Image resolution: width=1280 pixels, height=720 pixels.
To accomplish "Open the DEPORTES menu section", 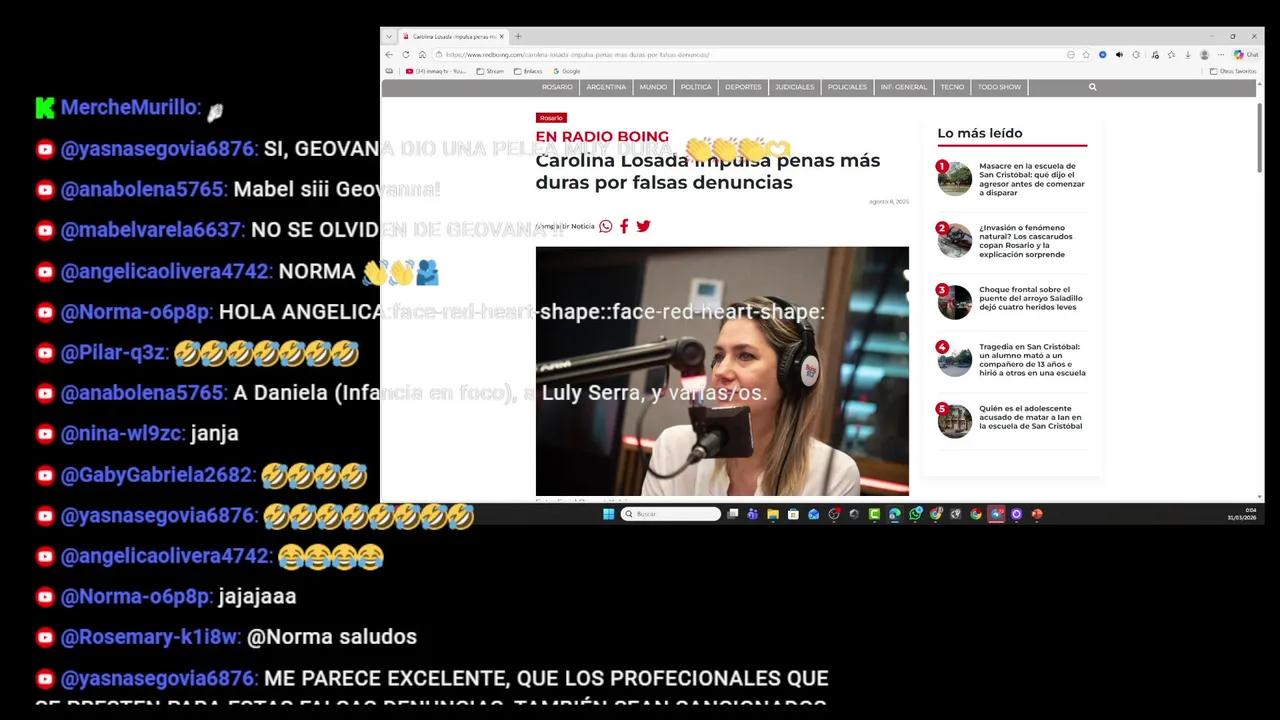I will tap(743, 87).
